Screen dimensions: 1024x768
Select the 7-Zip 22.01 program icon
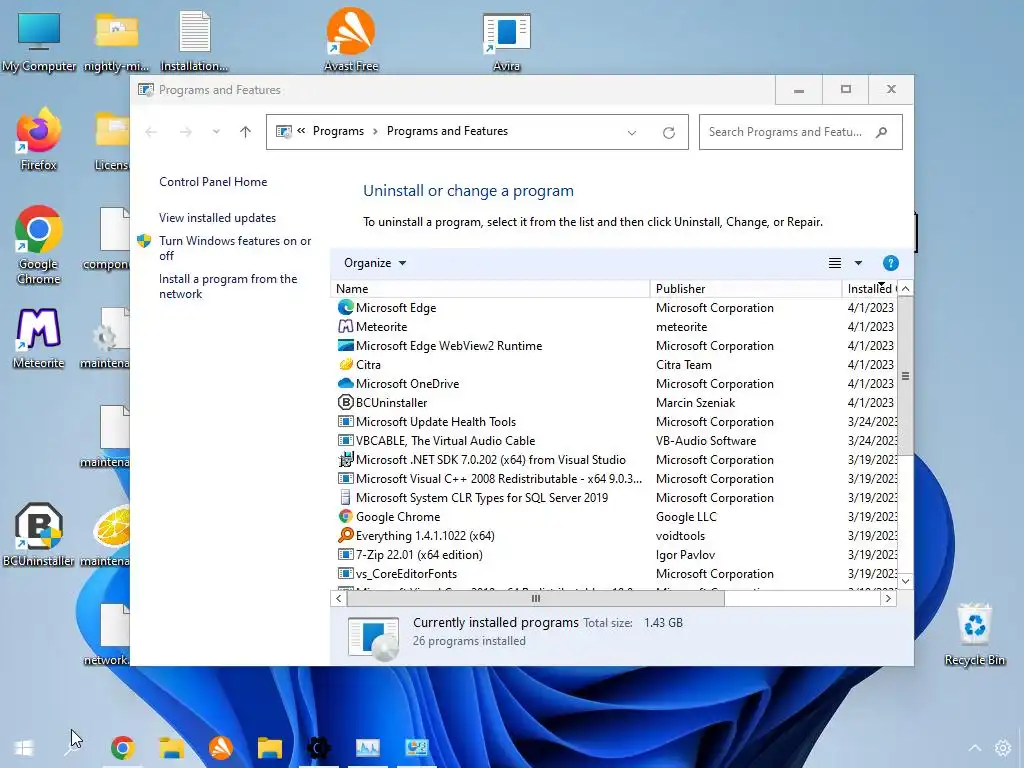(345, 554)
